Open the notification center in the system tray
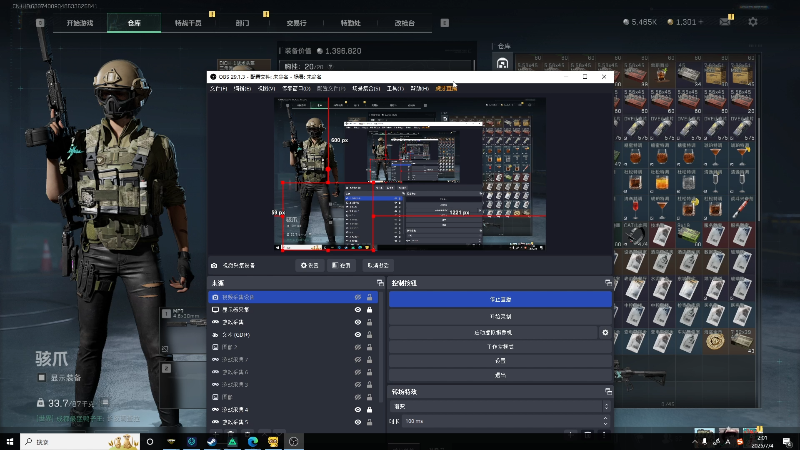This screenshot has width=800, height=450. tap(788, 442)
